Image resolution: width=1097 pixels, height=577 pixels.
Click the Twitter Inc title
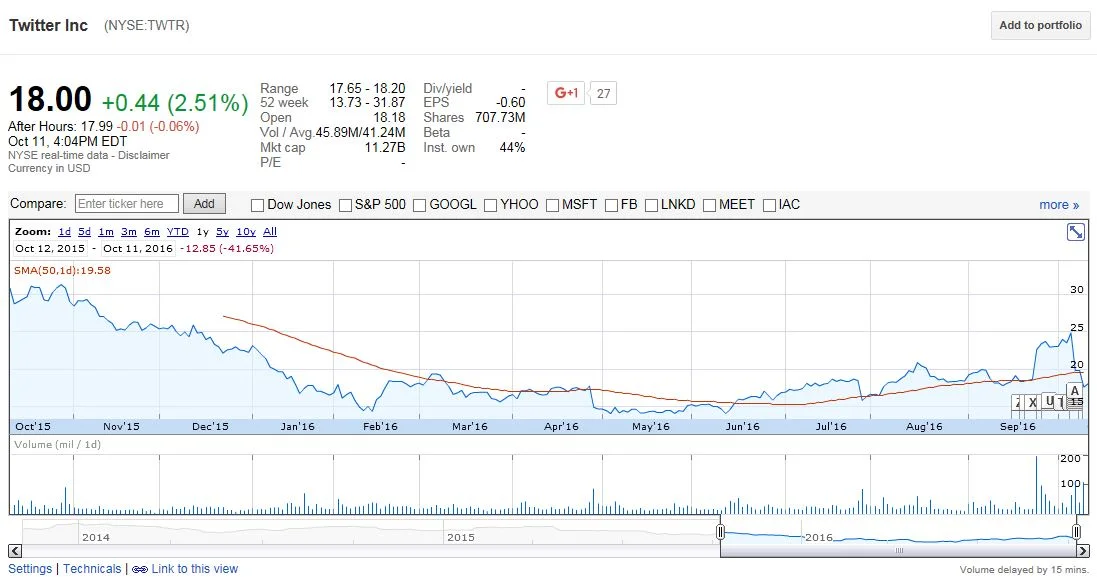48,25
